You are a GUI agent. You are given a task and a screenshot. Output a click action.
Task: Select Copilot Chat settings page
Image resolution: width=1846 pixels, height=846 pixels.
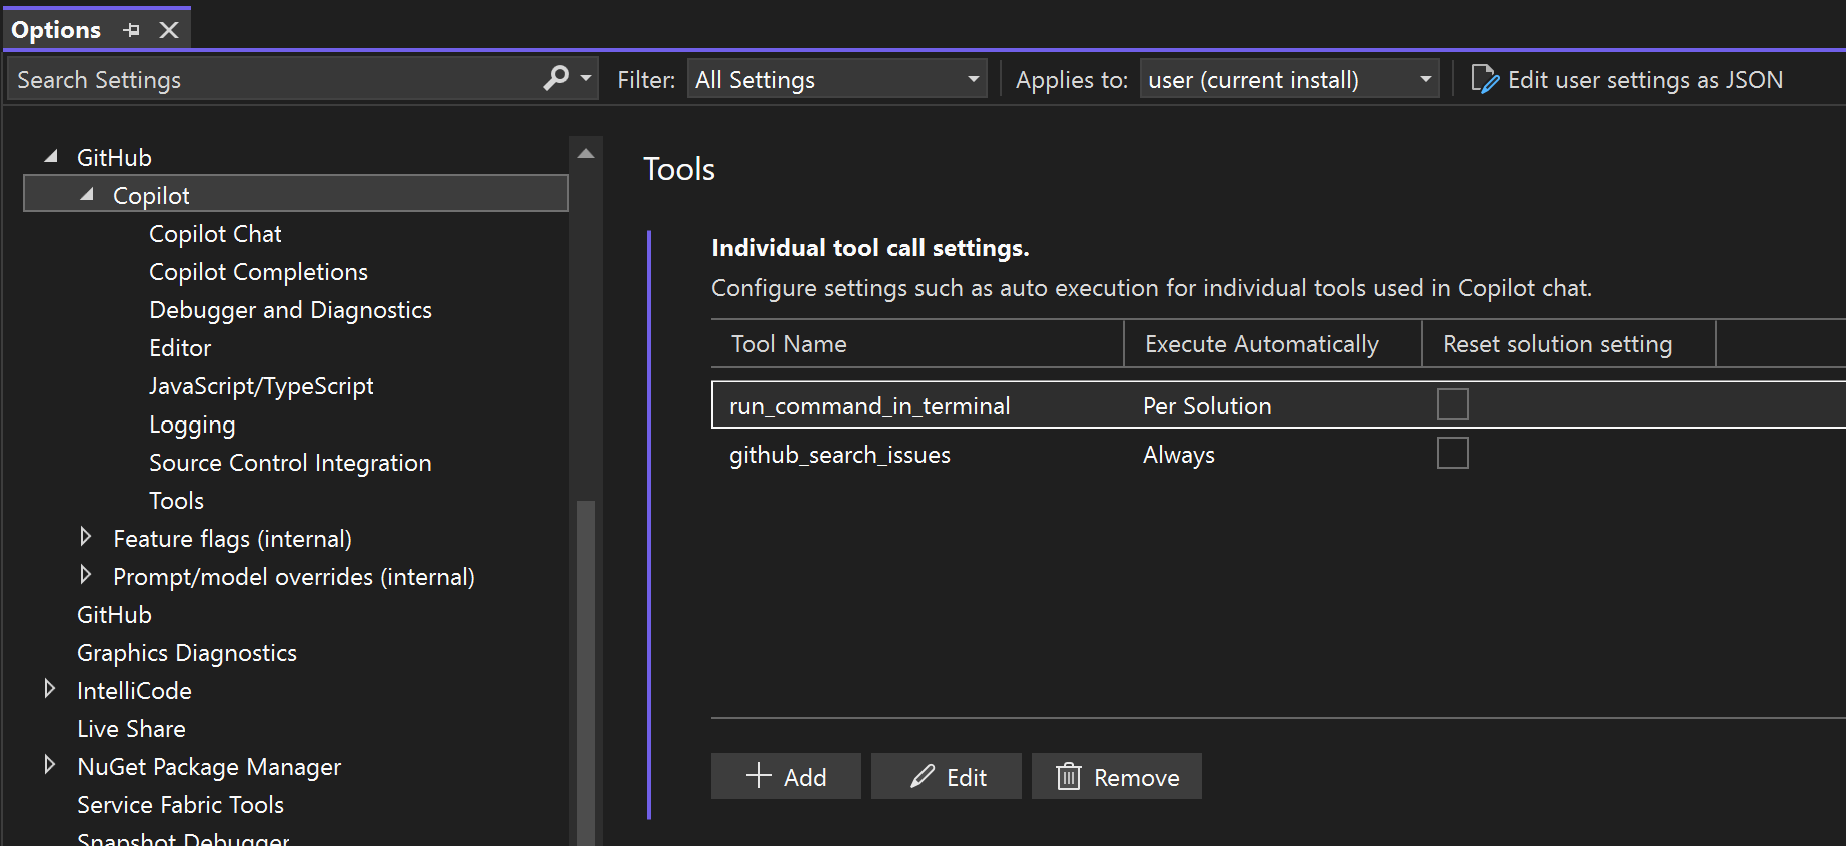click(215, 234)
